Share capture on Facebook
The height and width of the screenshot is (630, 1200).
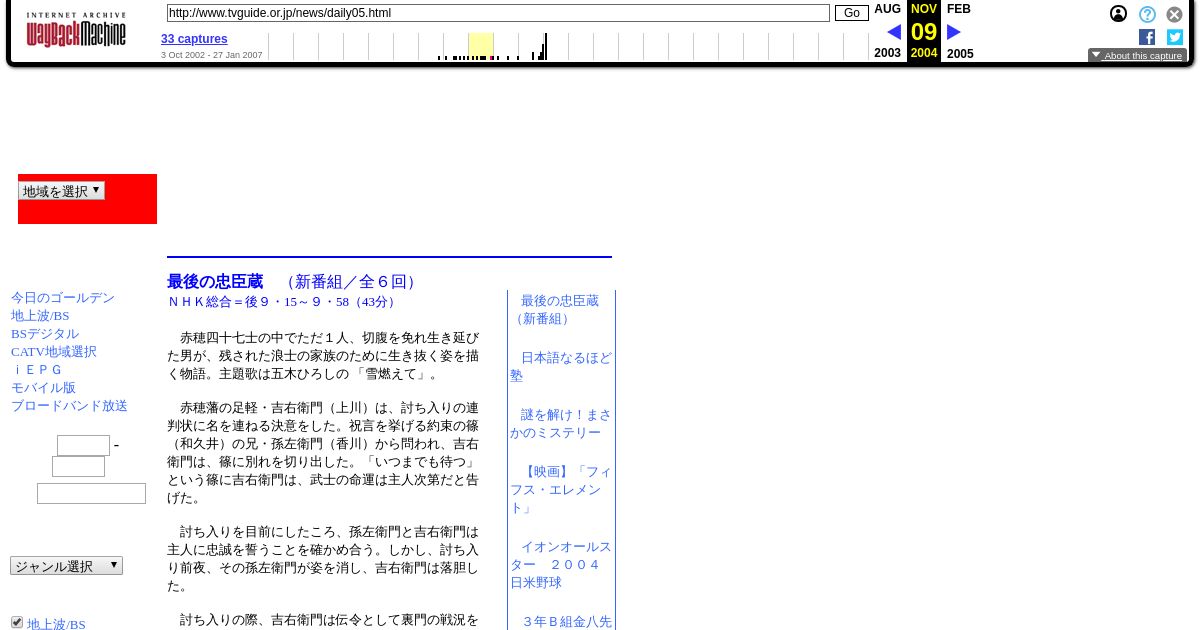click(x=1147, y=37)
